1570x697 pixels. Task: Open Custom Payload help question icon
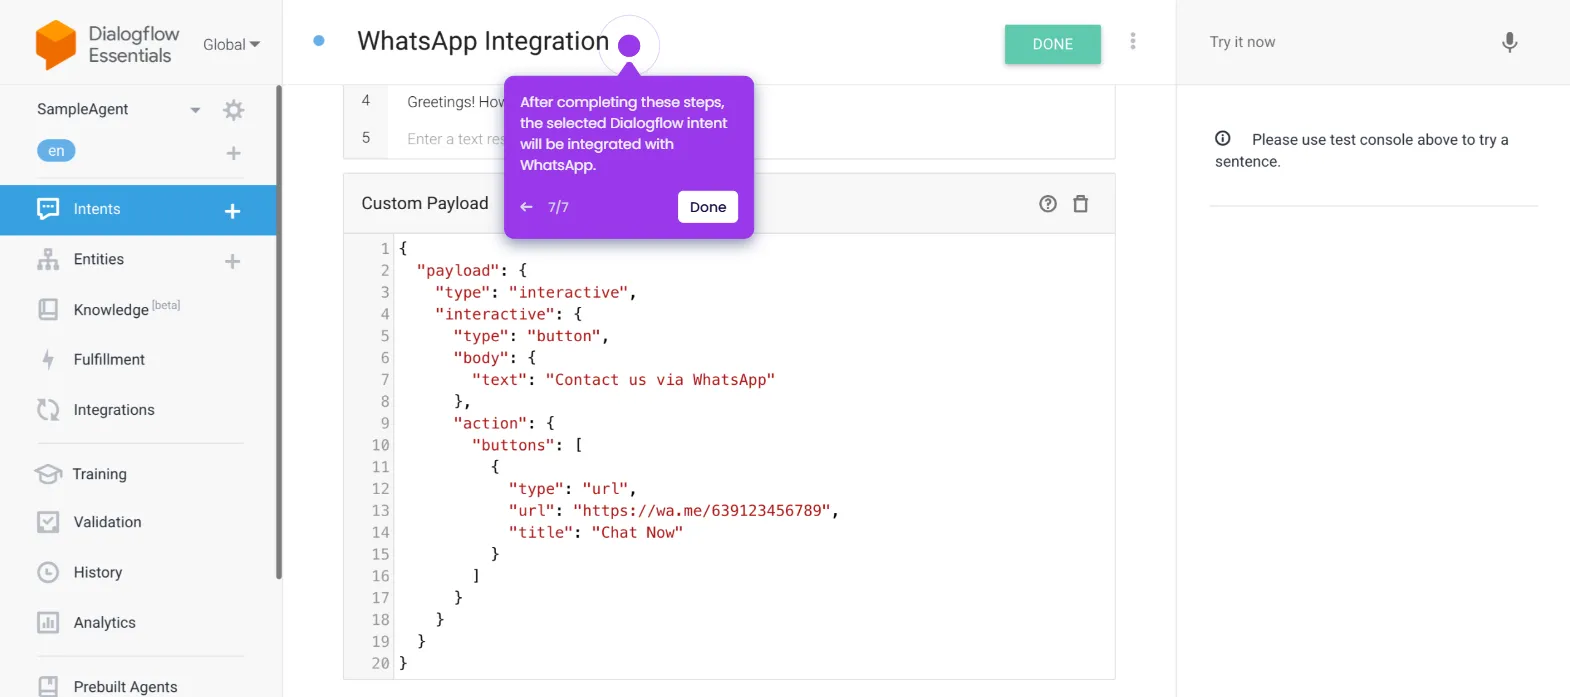pyautogui.click(x=1048, y=204)
